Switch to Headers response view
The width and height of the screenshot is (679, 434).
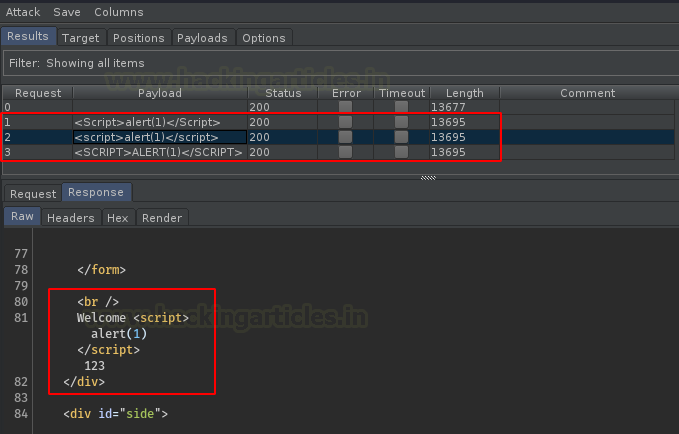tap(71, 218)
